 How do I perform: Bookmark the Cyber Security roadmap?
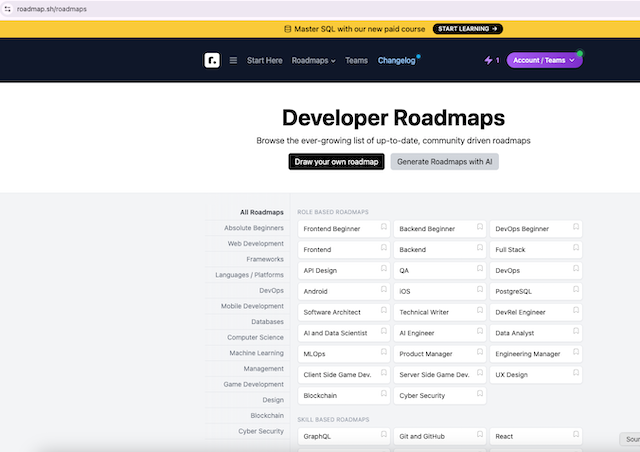[480, 393]
